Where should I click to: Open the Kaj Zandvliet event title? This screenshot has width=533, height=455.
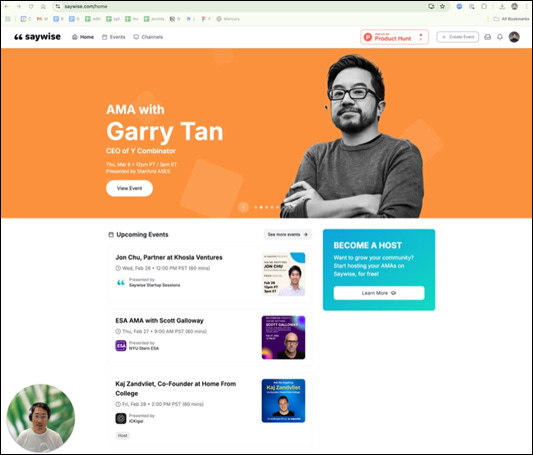click(176, 388)
